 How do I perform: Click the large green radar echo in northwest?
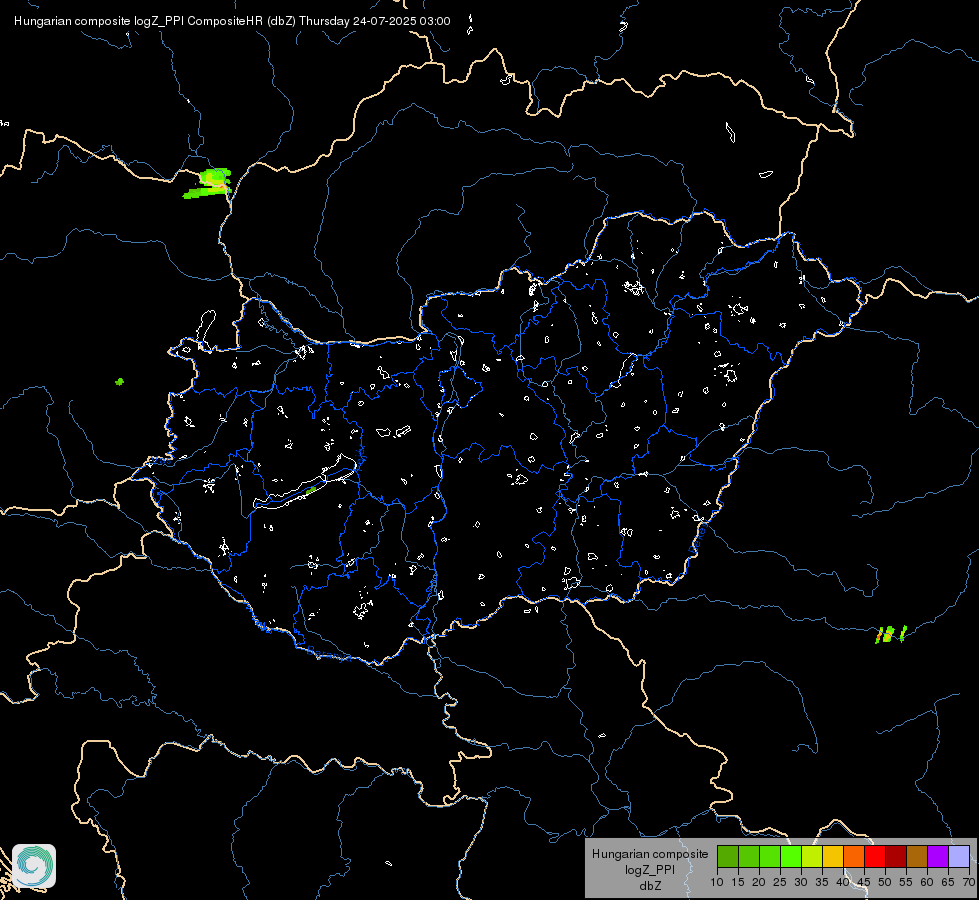point(210,184)
